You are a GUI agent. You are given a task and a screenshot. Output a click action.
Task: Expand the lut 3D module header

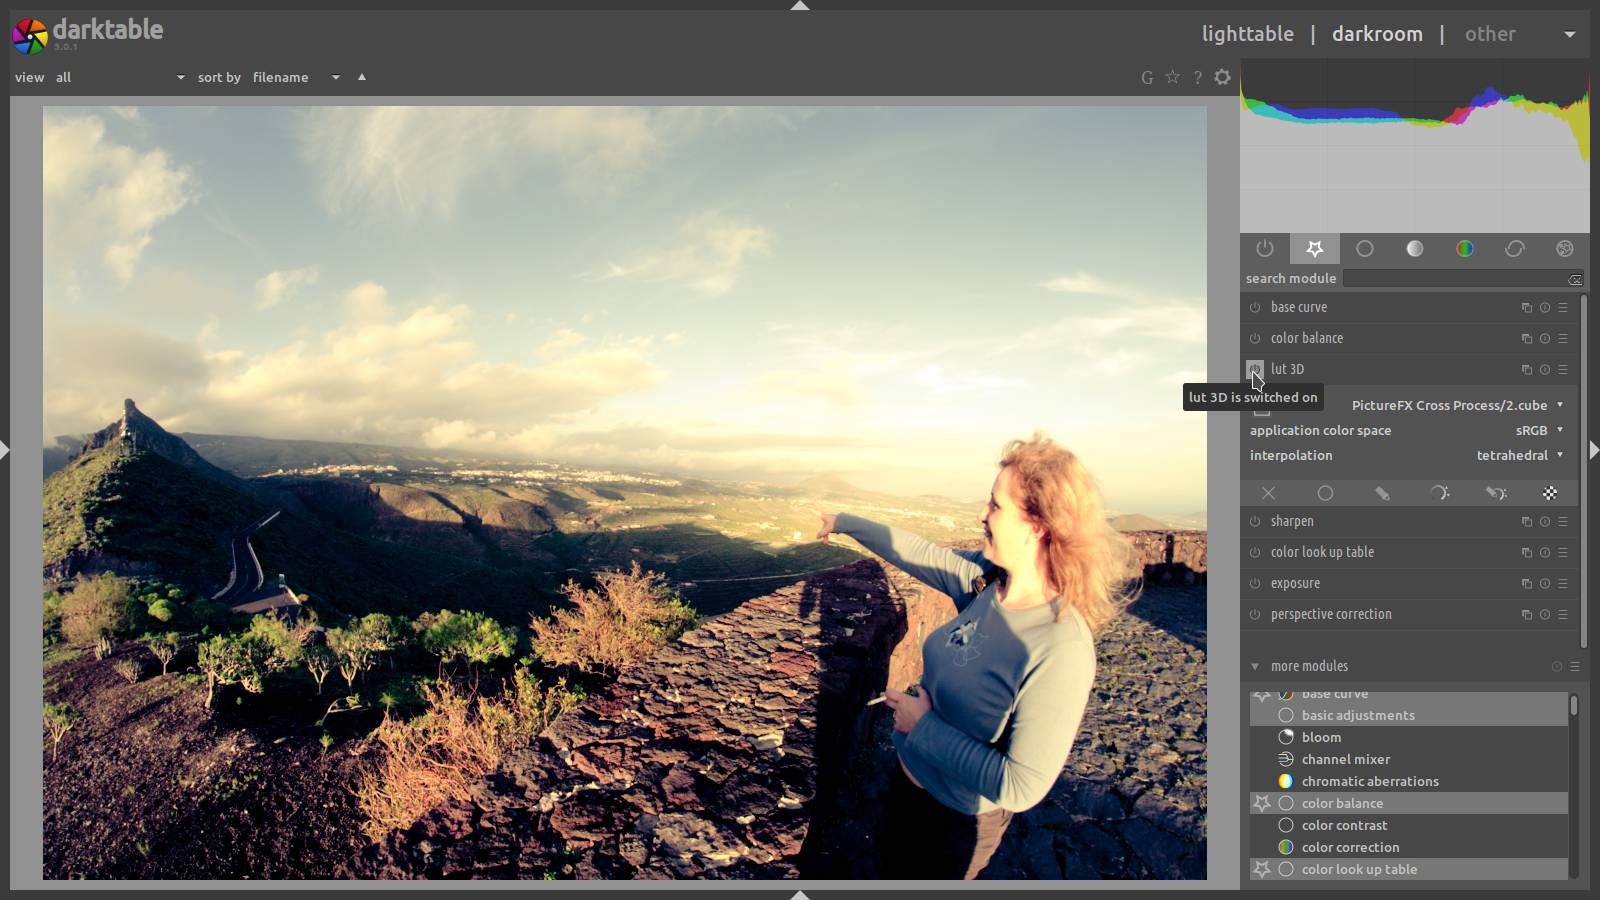coord(1287,369)
